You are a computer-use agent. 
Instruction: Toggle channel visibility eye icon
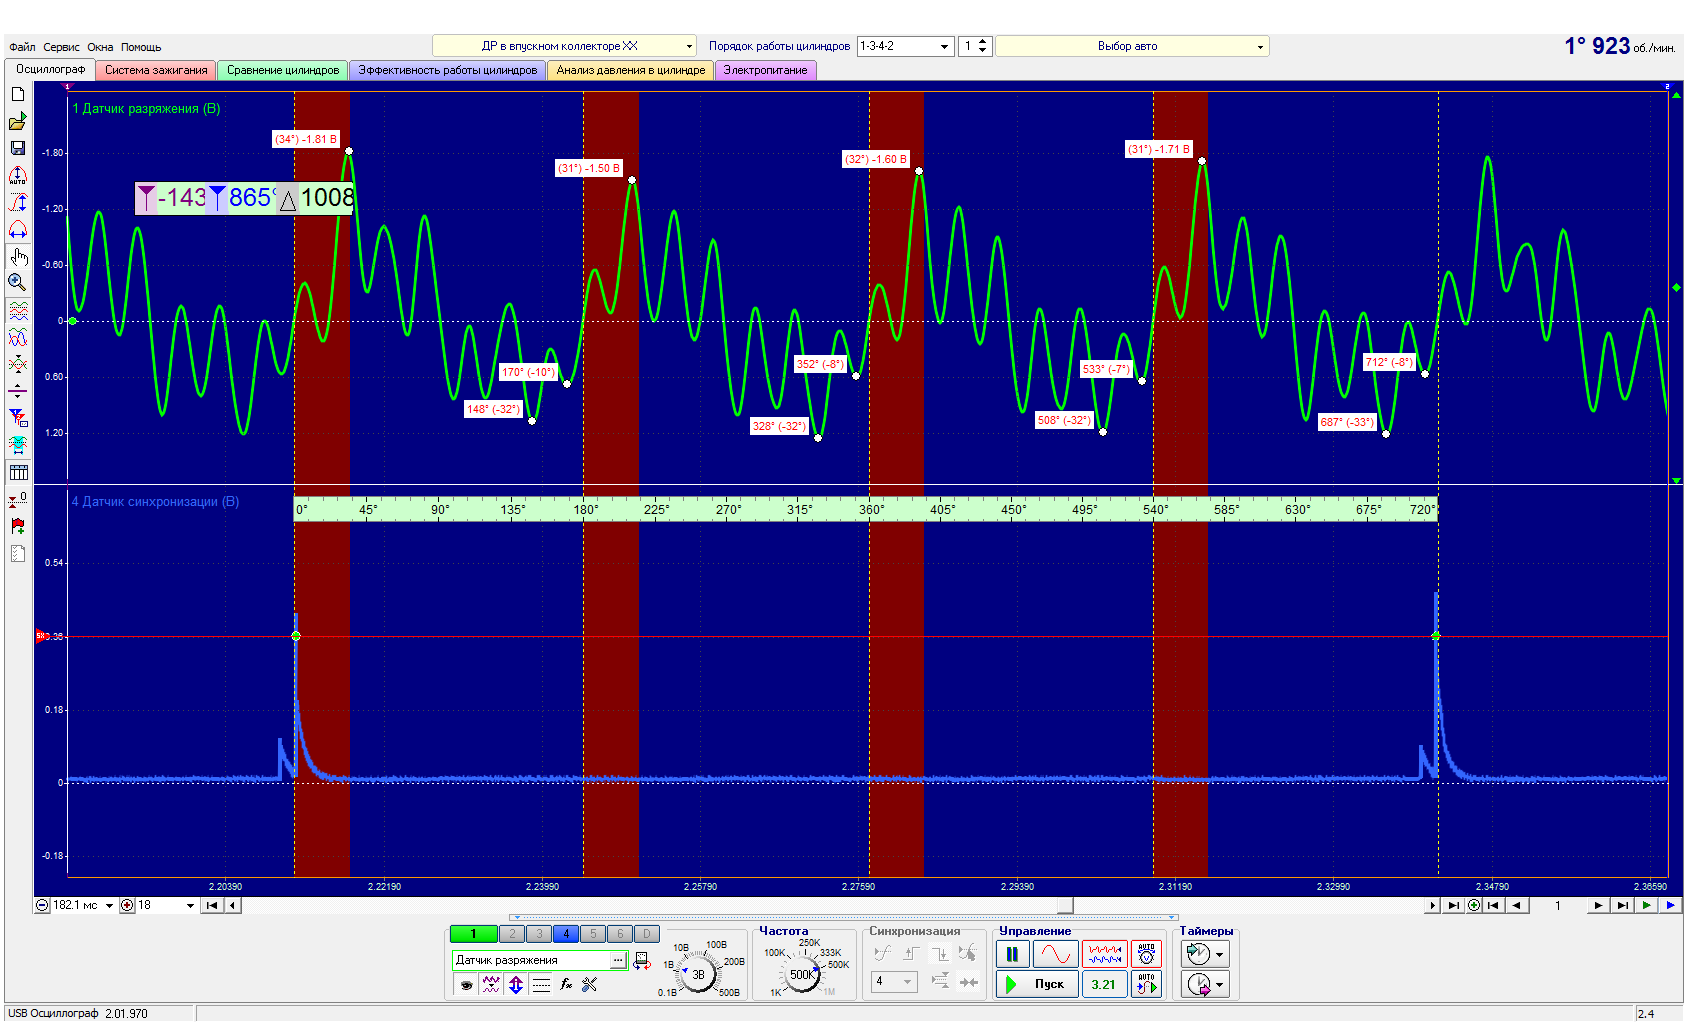[x=466, y=985]
